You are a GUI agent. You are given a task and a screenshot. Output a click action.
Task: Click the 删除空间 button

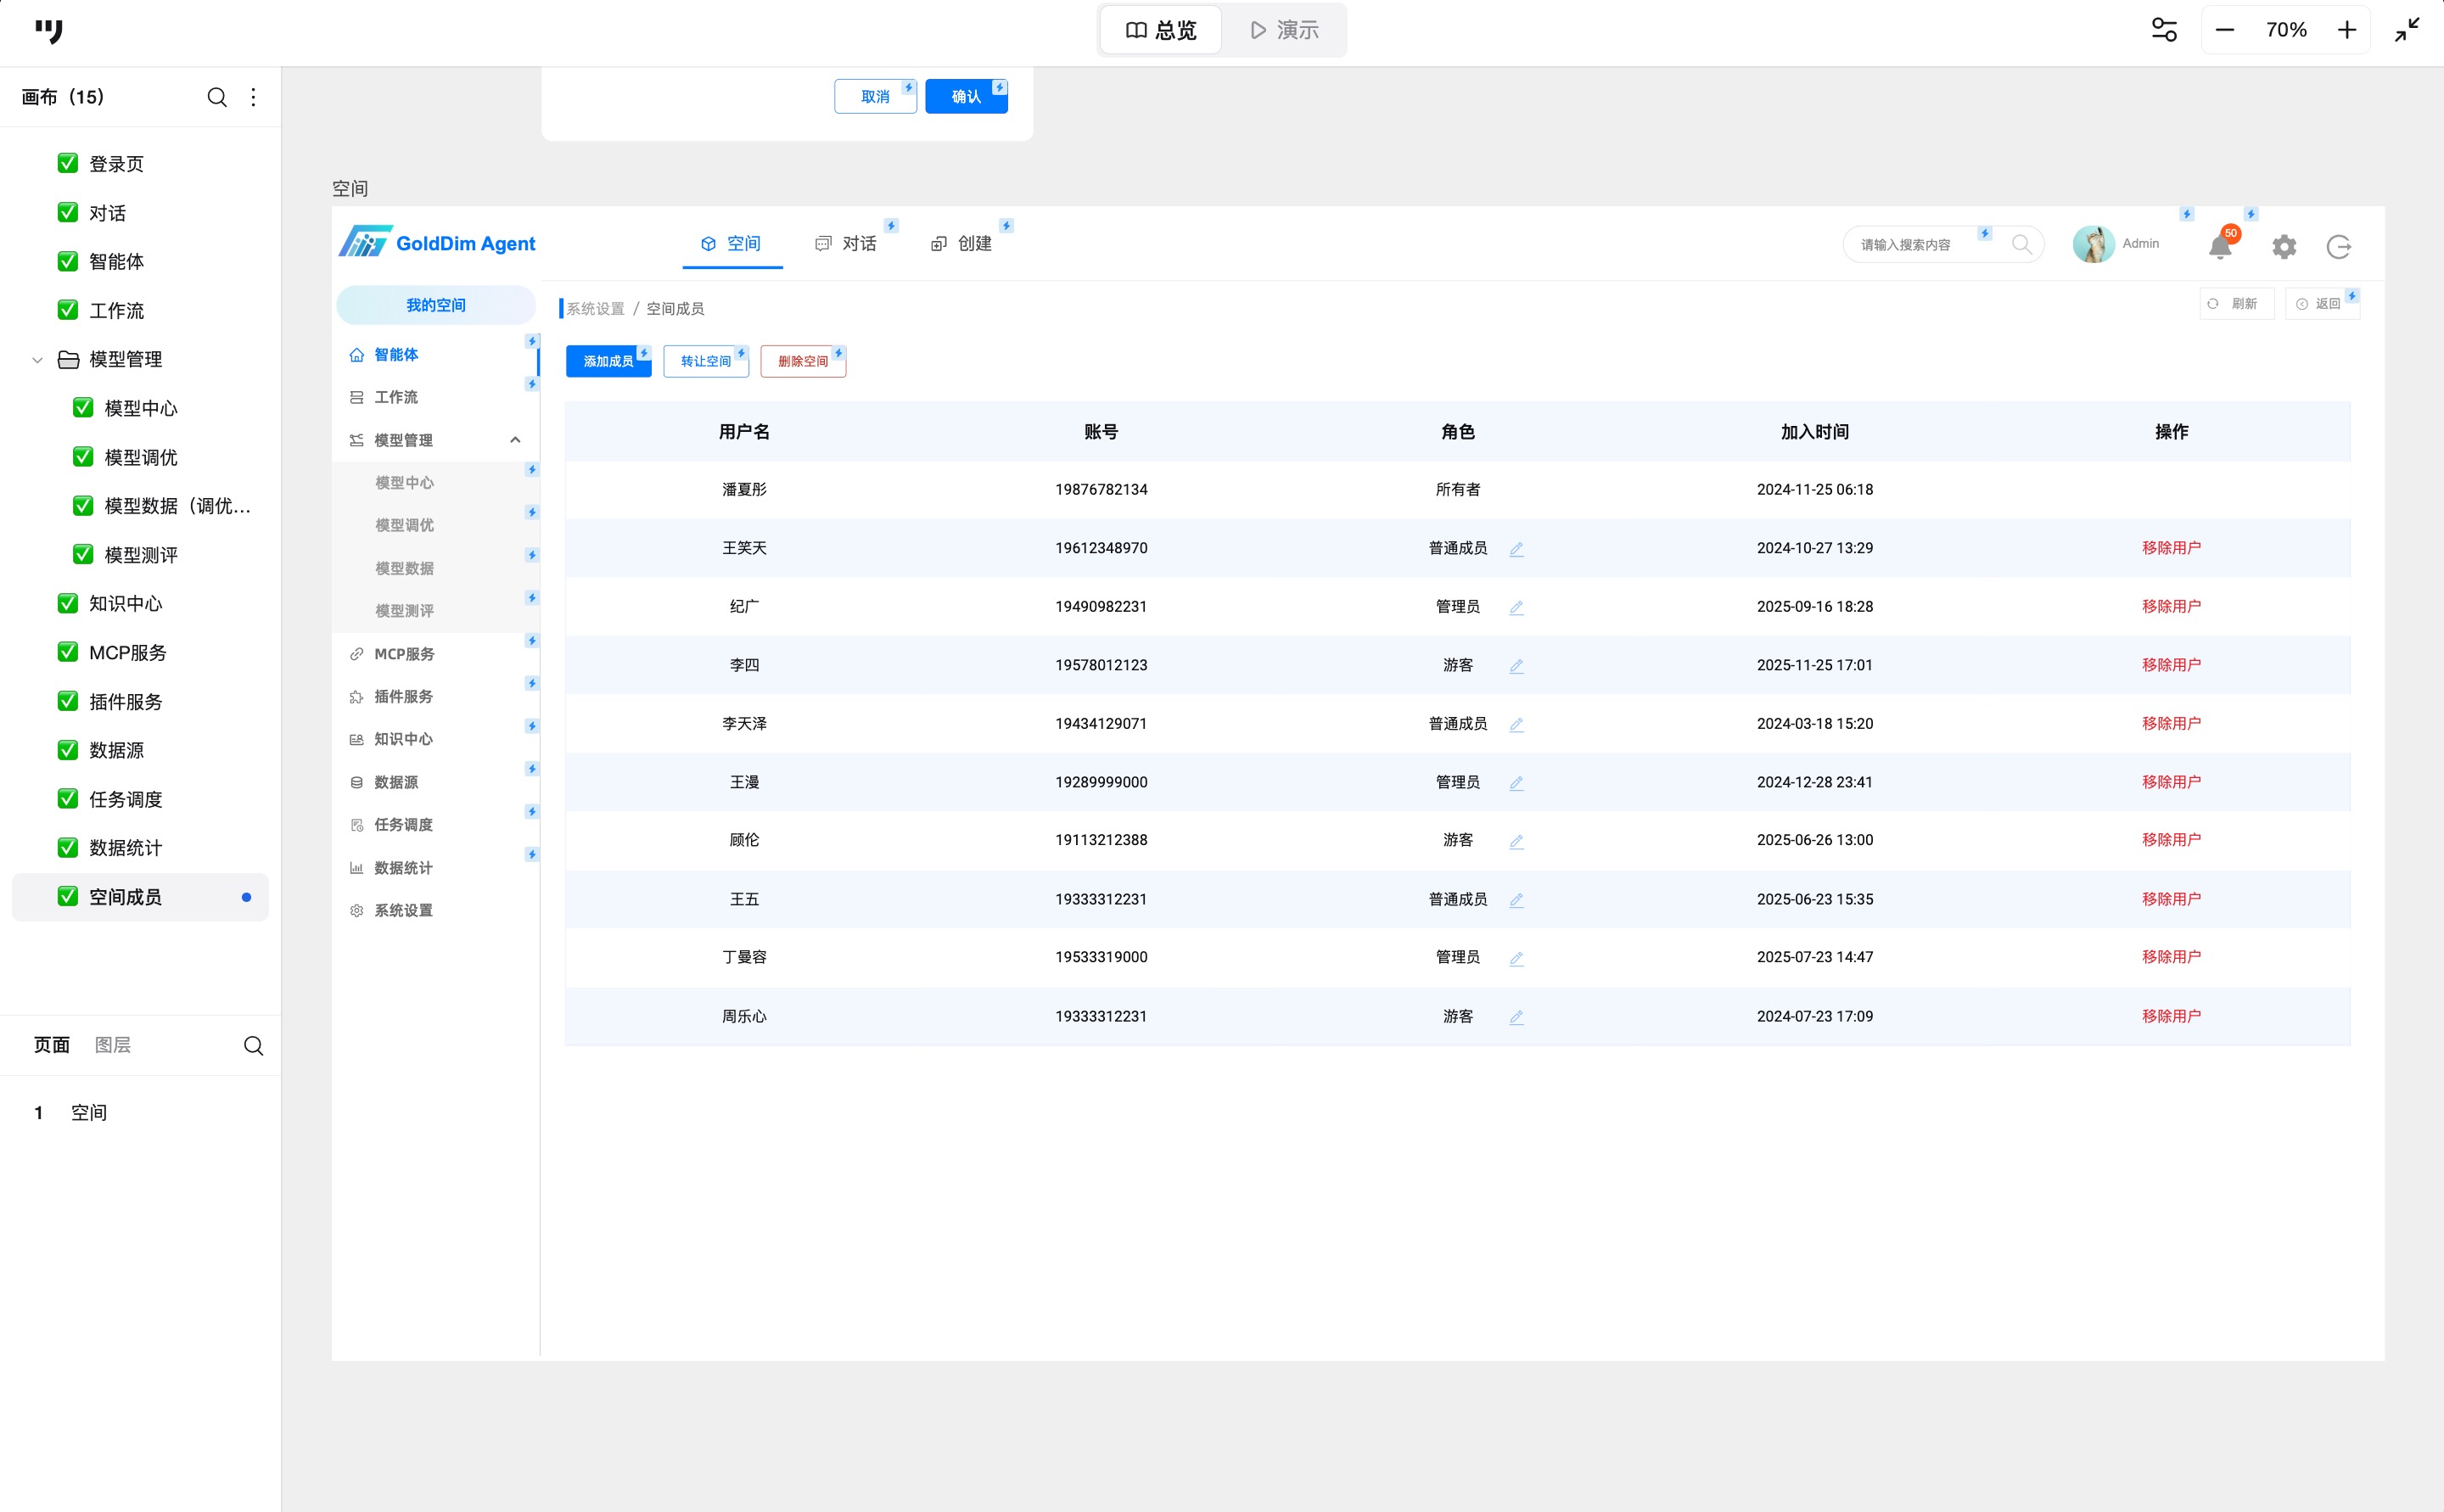click(x=802, y=361)
